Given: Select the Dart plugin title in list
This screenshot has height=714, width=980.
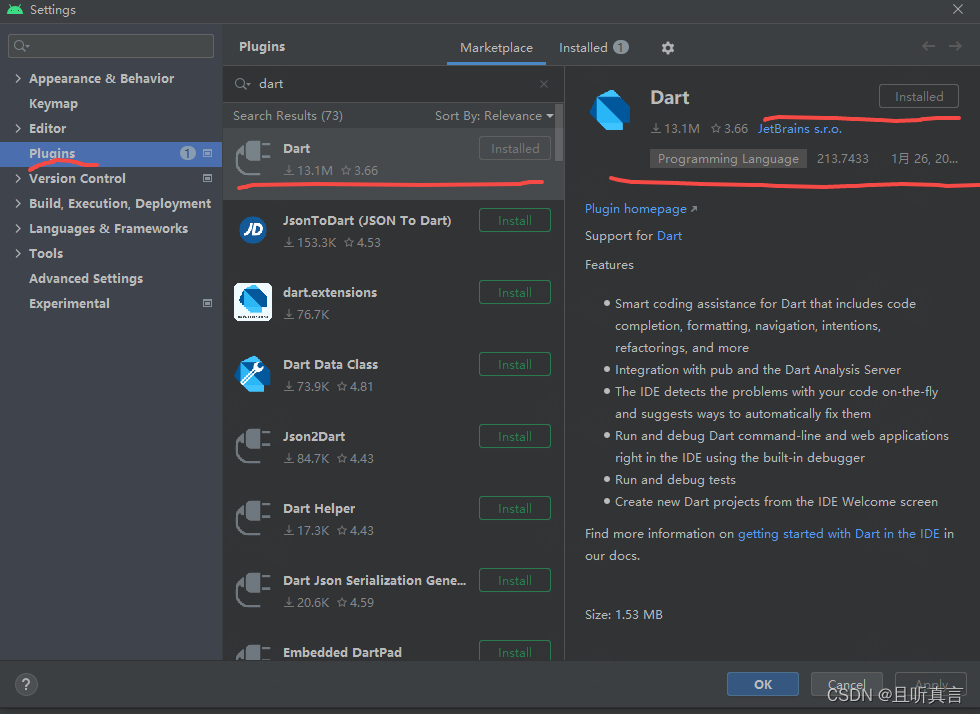Looking at the screenshot, I should pyautogui.click(x=296, y=148).
